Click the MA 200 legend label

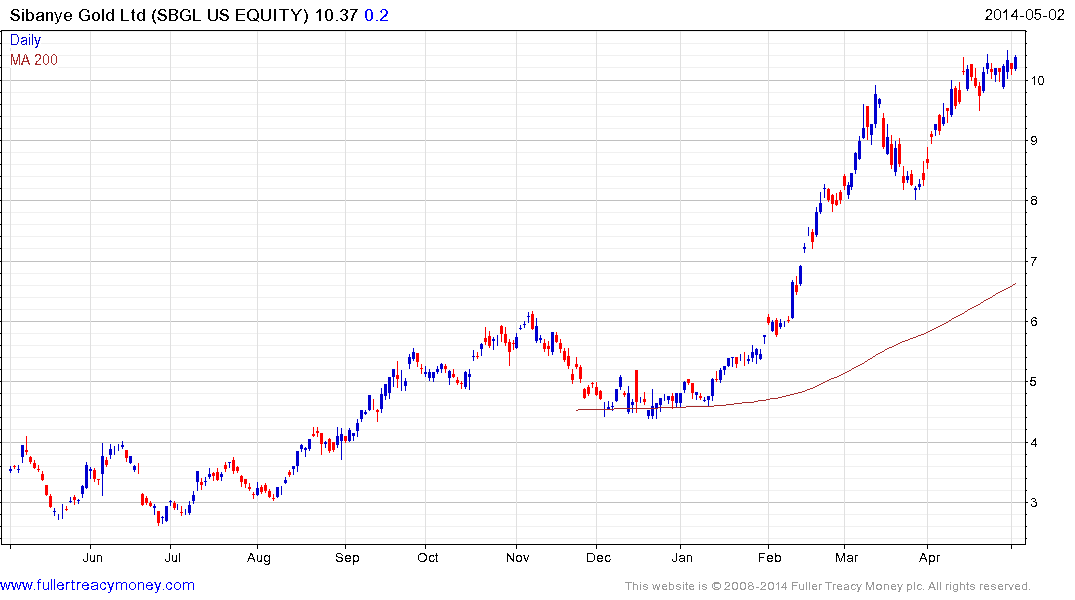[34, 60]
